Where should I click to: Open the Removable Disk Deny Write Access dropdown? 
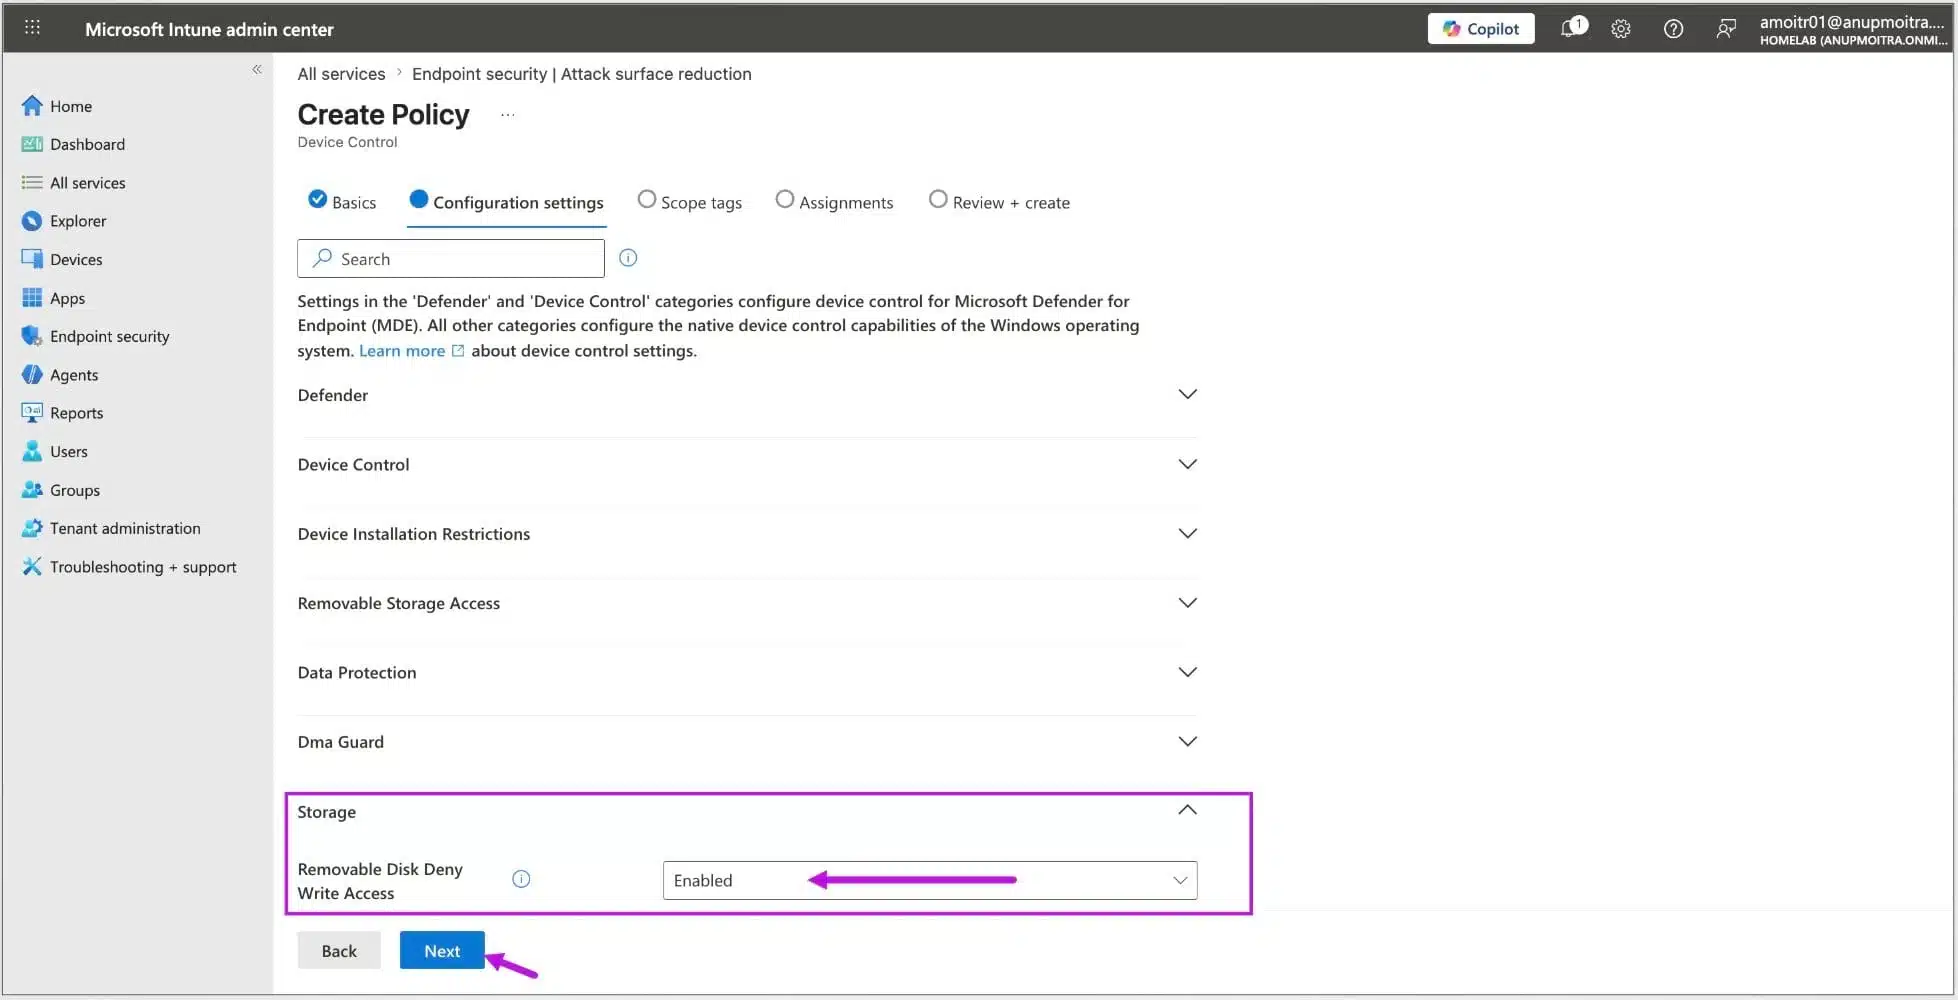(930, 880)
